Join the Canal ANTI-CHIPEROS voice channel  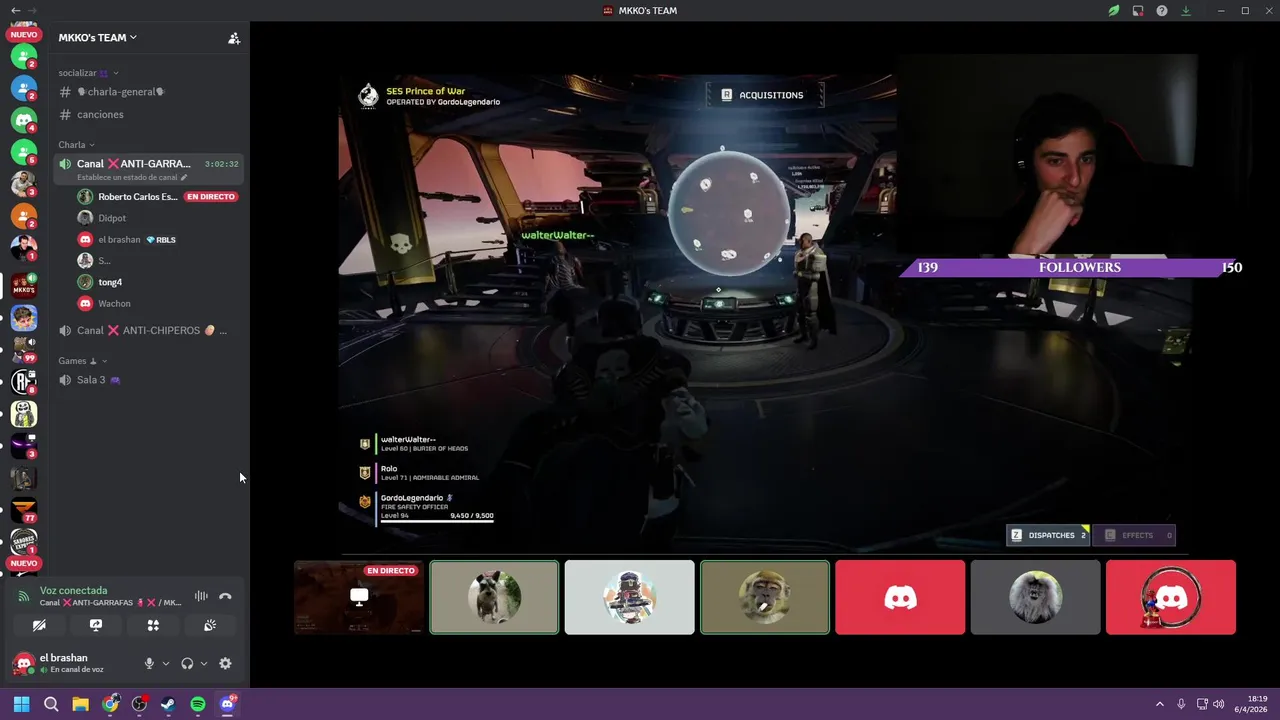click(148, 331)
